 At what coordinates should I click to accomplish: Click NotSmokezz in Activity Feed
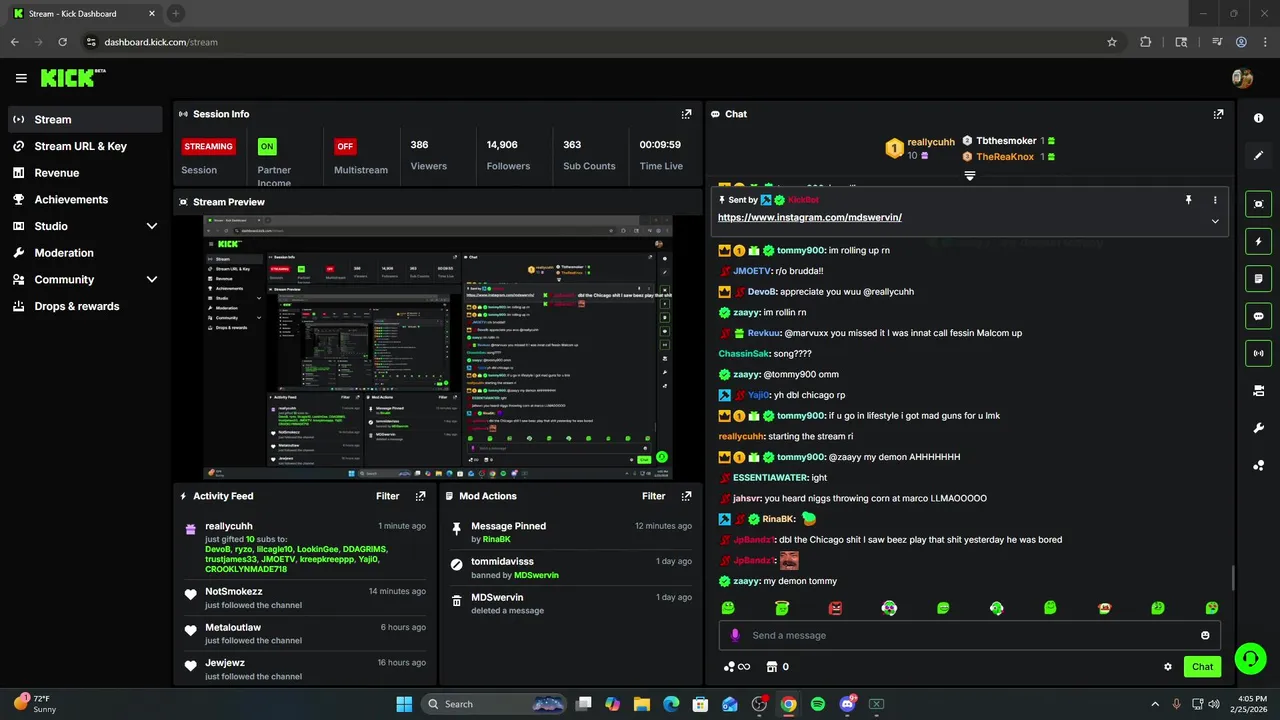click(234, 591)
